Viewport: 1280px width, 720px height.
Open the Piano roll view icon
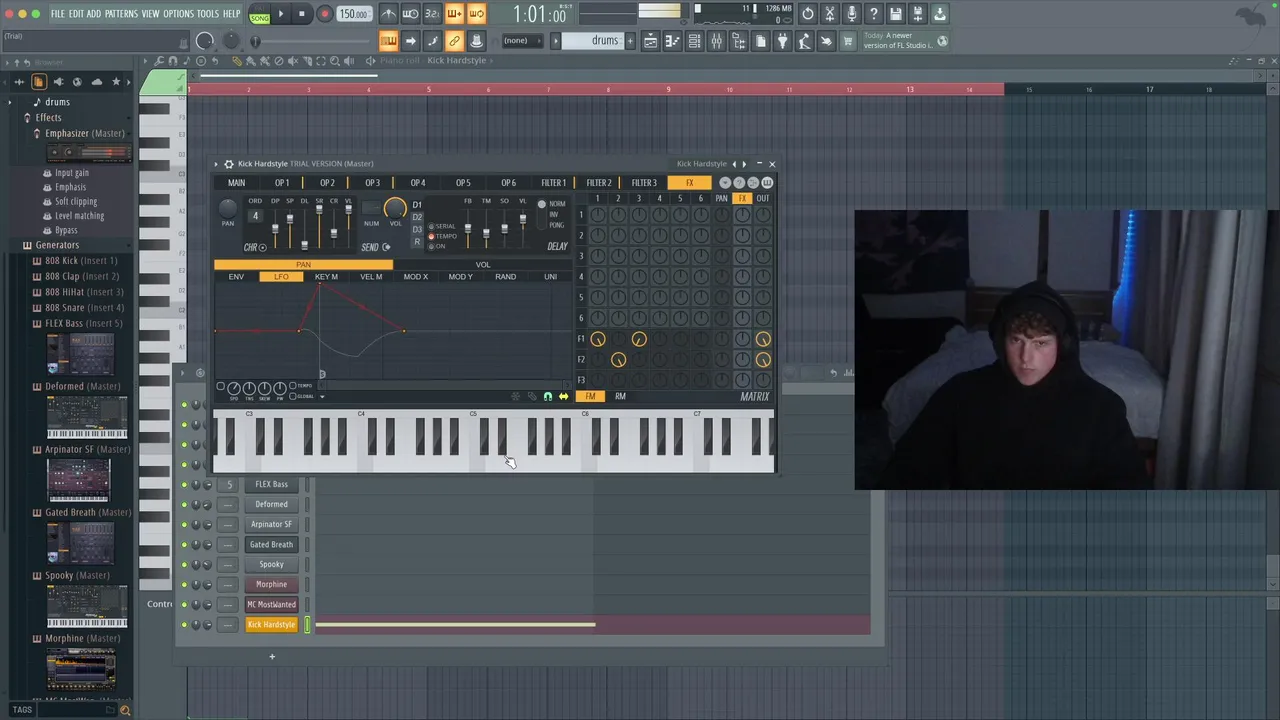point(672,41)
